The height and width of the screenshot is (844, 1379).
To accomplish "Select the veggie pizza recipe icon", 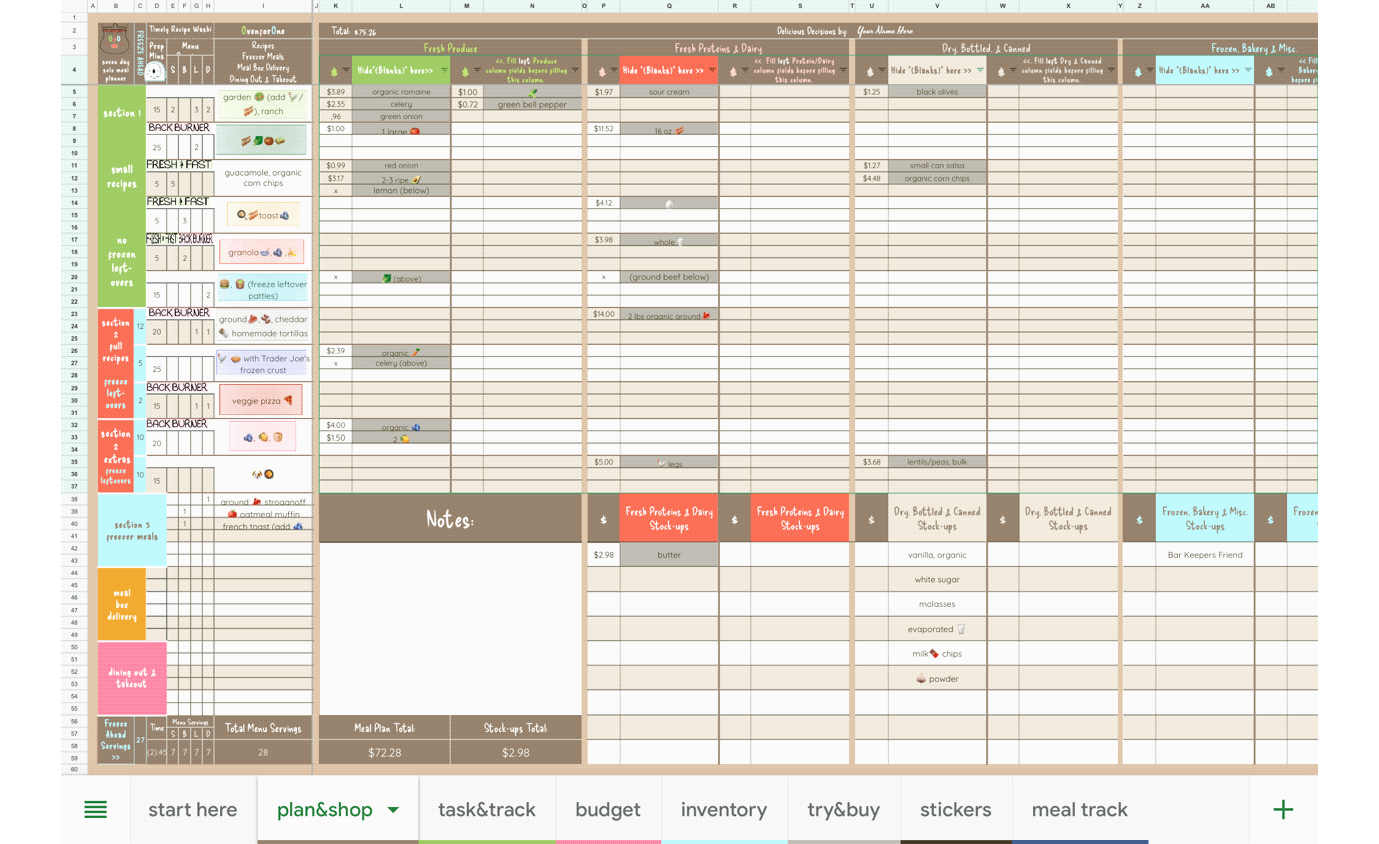I will coord(261,399).
